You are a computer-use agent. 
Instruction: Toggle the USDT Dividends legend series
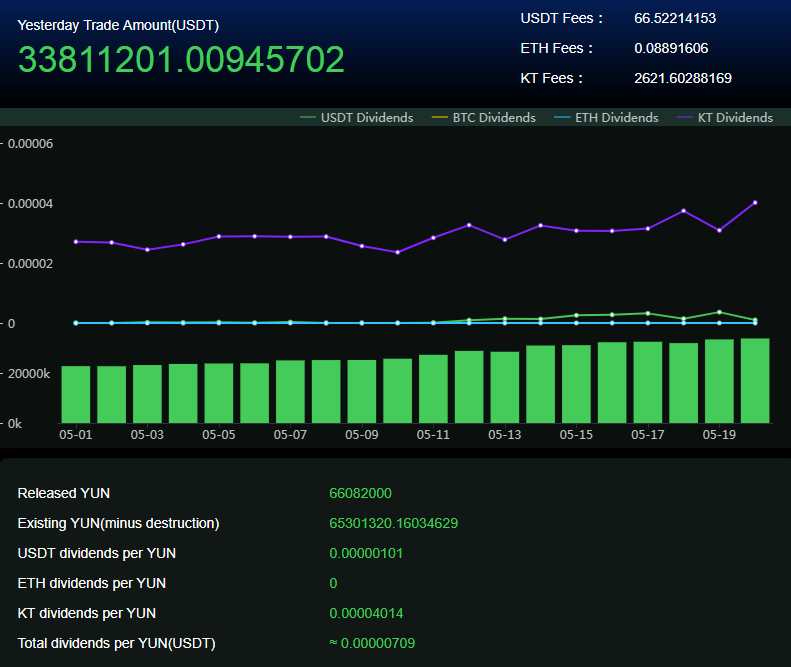pyautogui.click(x=357, y=118)
